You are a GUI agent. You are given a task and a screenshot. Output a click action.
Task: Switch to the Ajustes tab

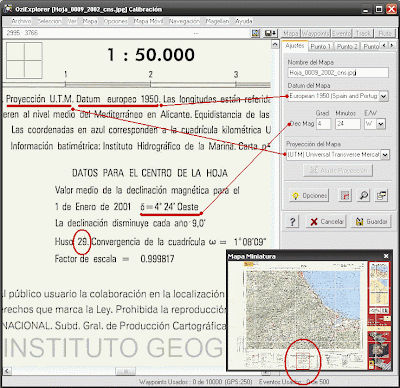295,46
